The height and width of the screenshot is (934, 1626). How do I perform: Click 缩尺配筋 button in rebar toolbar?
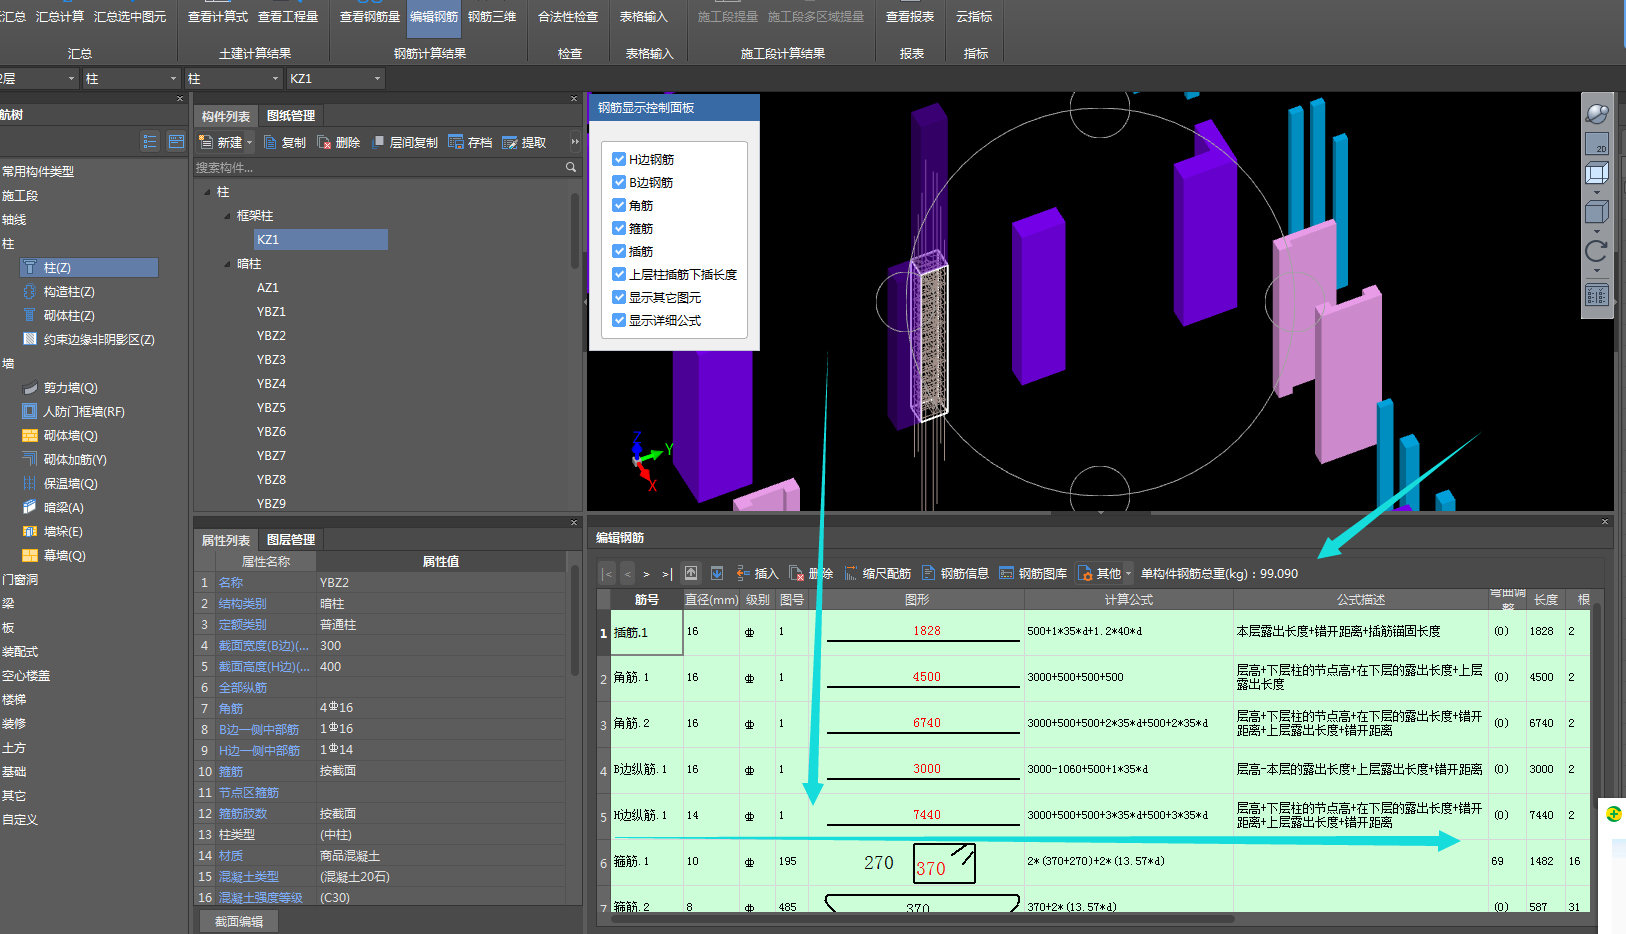(x=877, y=573)
